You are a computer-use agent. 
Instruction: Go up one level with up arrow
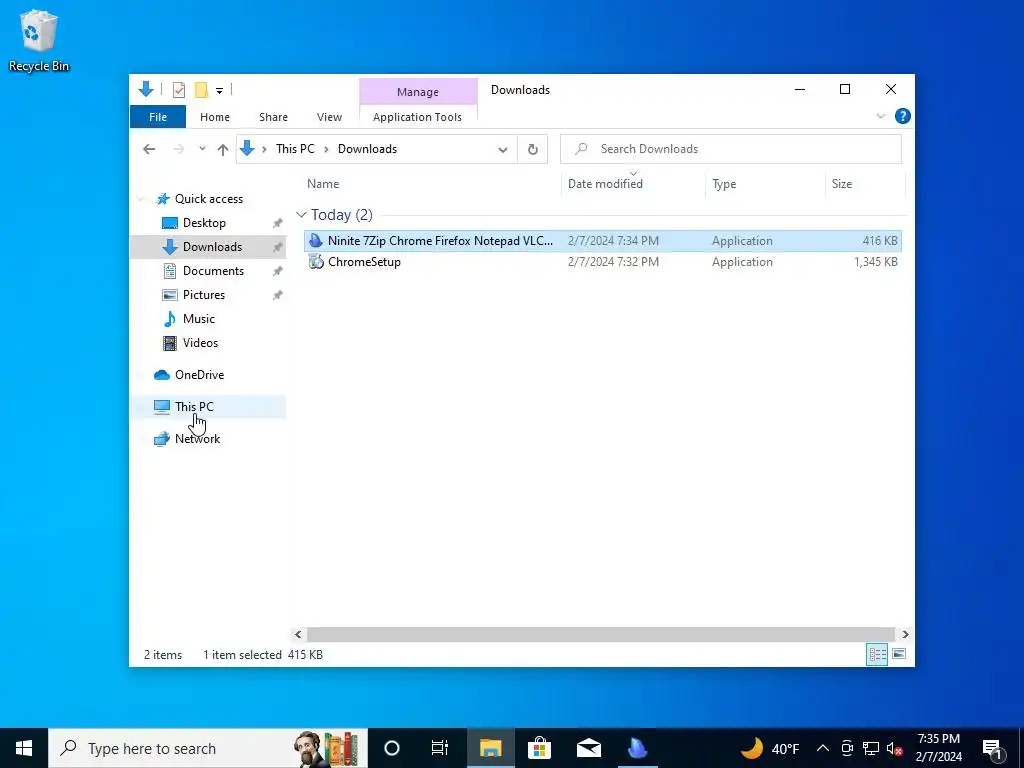[x=223, y=150]
